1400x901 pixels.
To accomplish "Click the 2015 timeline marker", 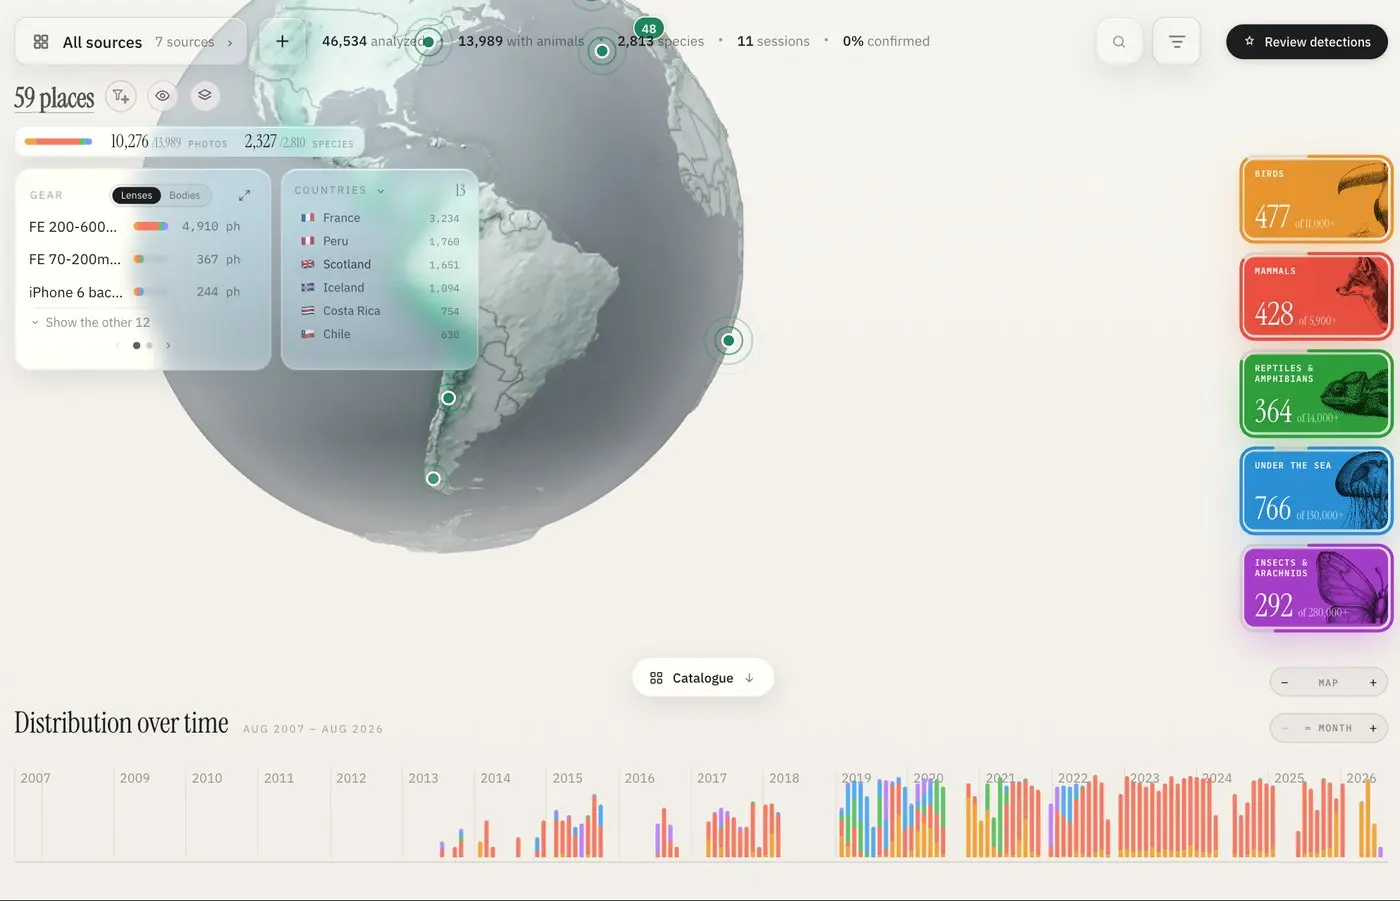I will (567, 778).
